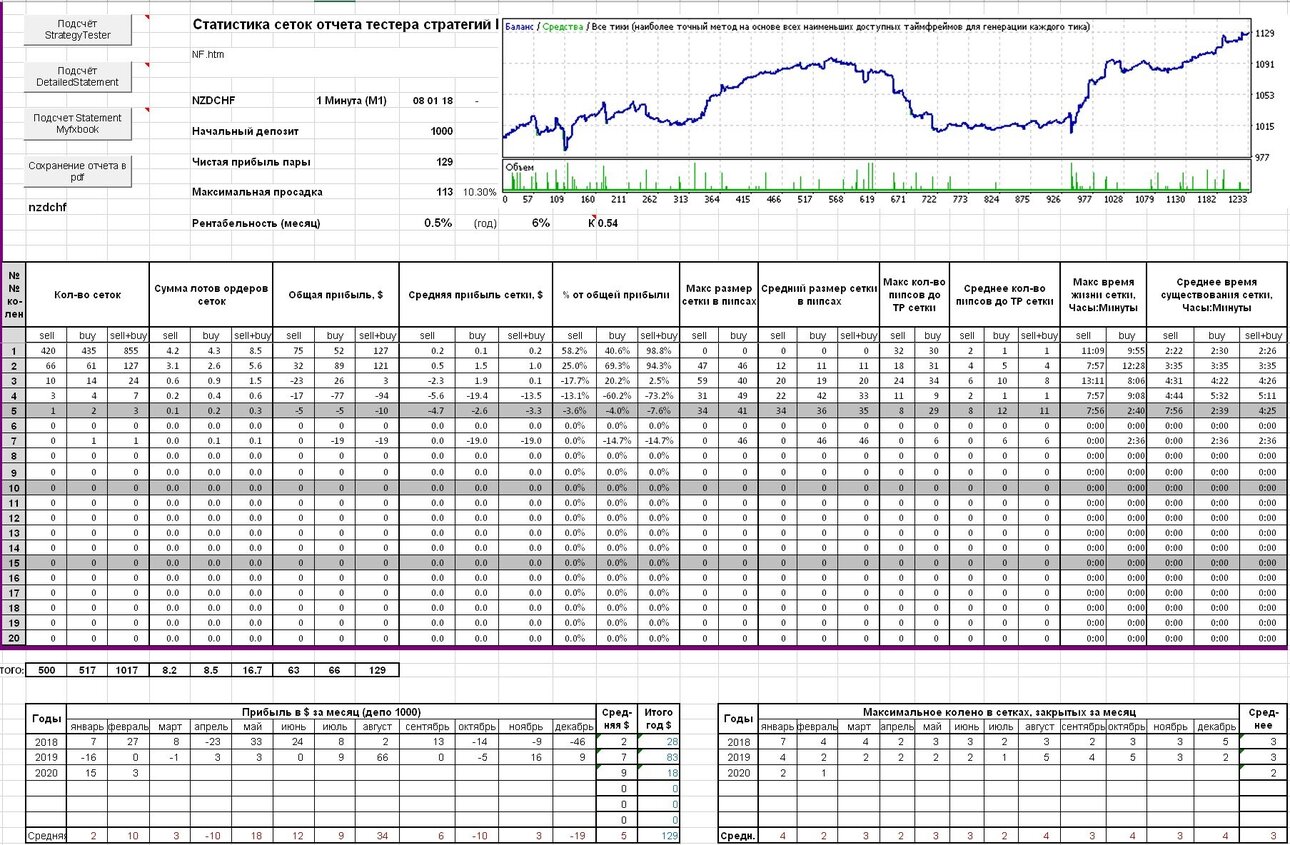This screenshot has width=1290, height=845.
Task: Select the 13:11 max lifetime cell
Action: pos(1083,381)
